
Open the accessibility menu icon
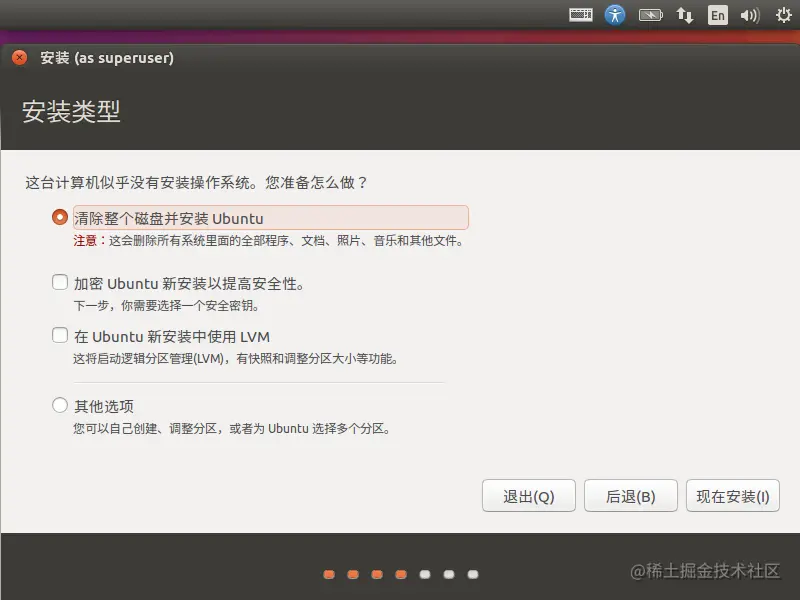click(615, 15)
